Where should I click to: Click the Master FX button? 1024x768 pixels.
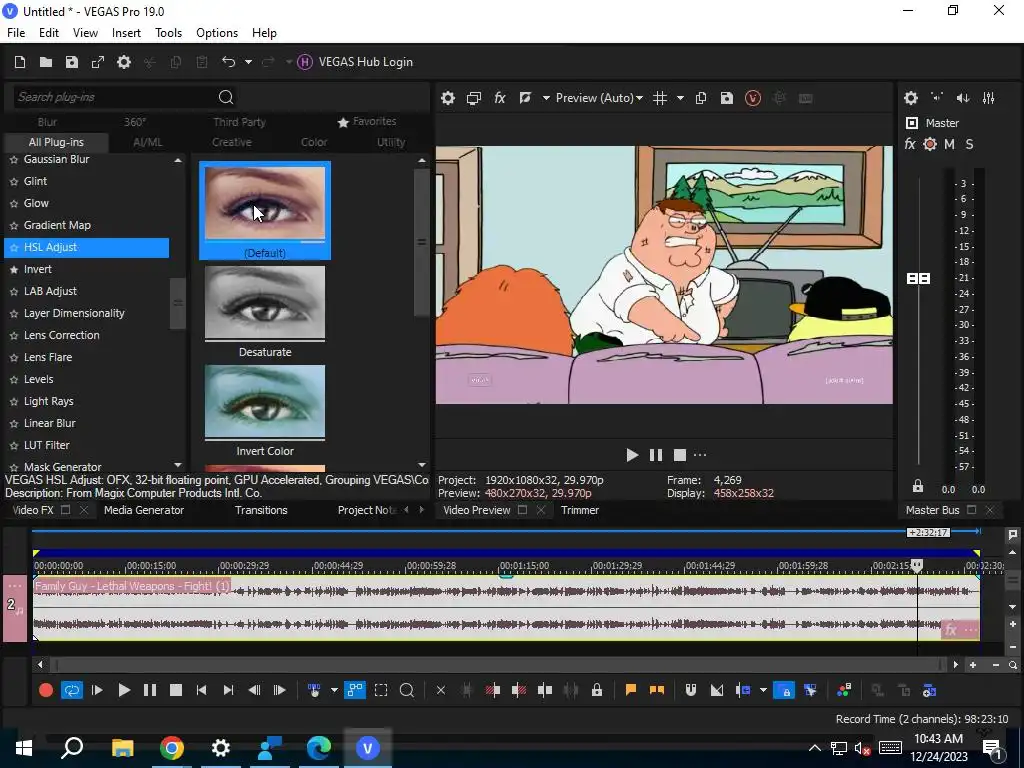(x=910, y=144)
